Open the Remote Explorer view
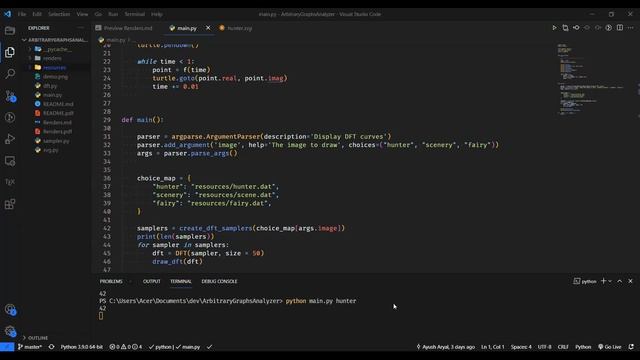Image resolution: width=640 pixels, height=360 pixels. coord(10,161)
